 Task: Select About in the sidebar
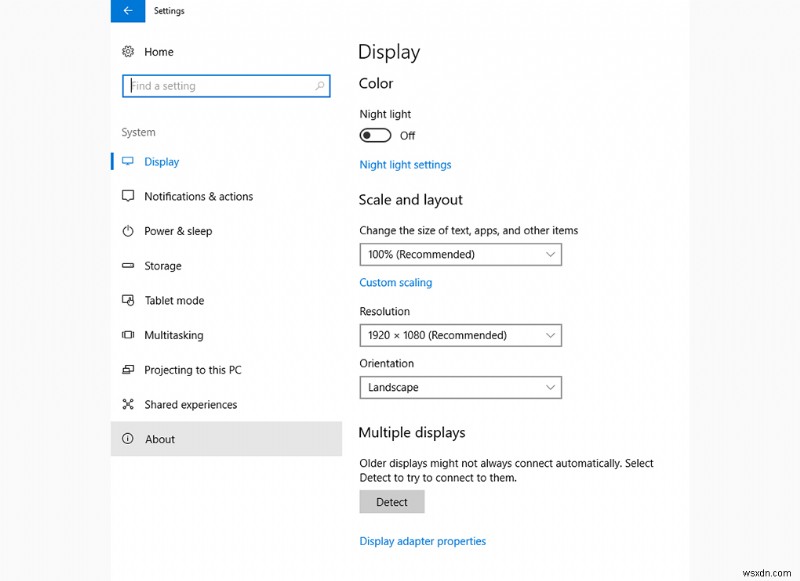160,438
